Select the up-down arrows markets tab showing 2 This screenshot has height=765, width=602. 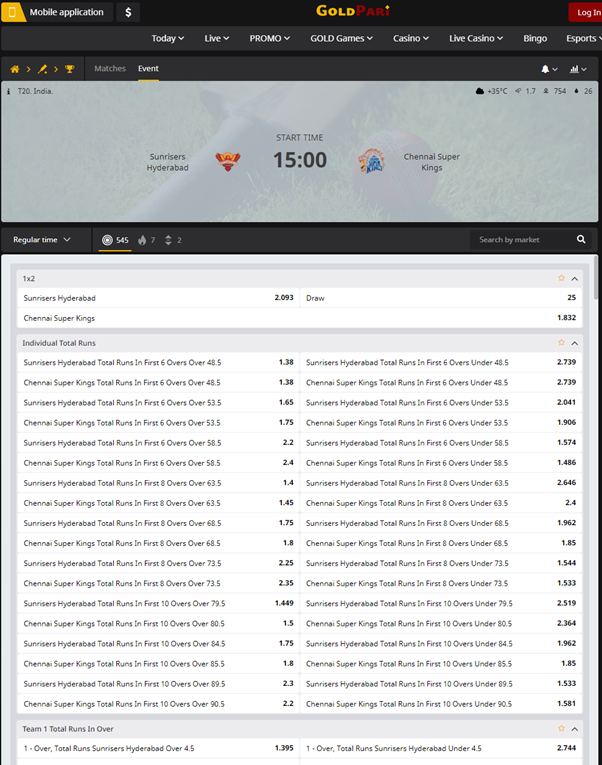173,240
